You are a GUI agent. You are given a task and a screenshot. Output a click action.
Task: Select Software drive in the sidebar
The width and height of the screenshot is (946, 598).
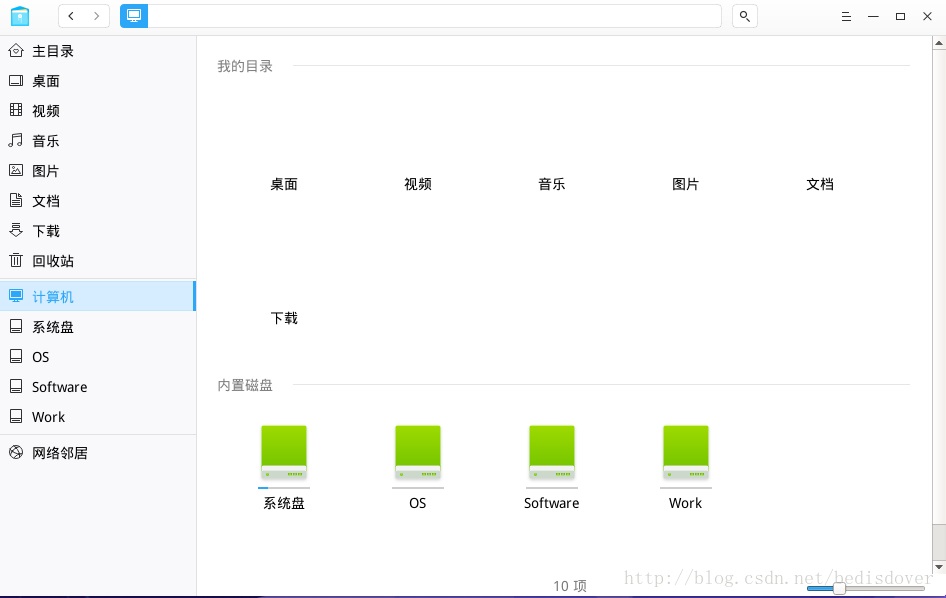coord(59,387)
